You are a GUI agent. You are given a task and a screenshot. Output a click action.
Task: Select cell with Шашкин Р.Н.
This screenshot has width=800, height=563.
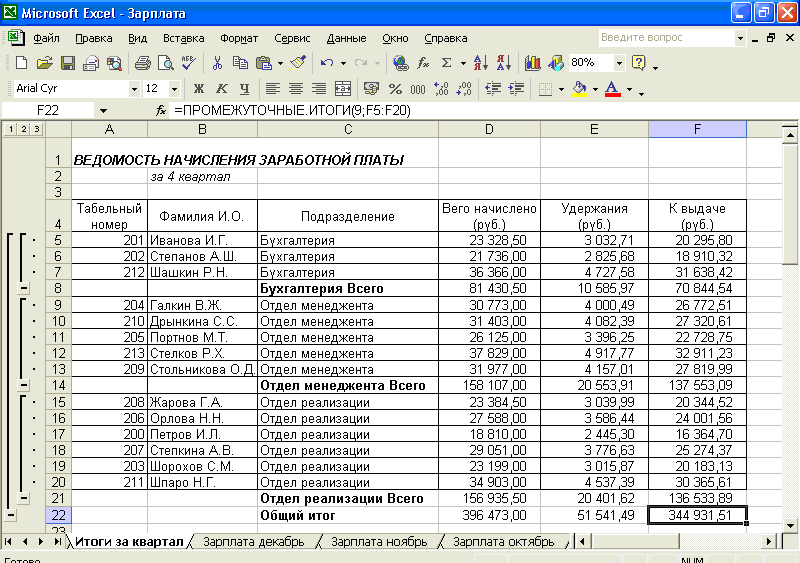click(x=203, y=272)
